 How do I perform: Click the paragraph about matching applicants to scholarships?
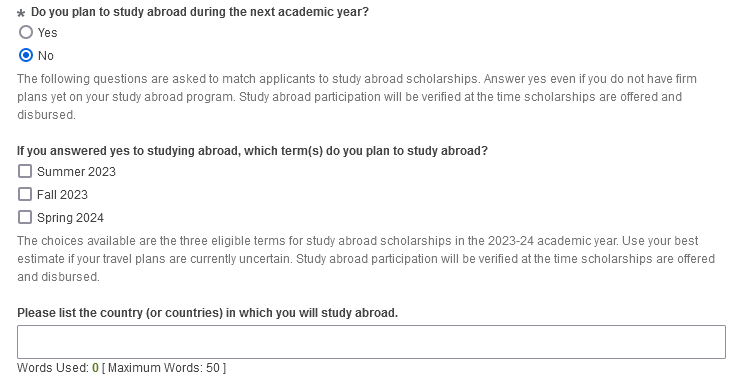click(x=357, y=96)
